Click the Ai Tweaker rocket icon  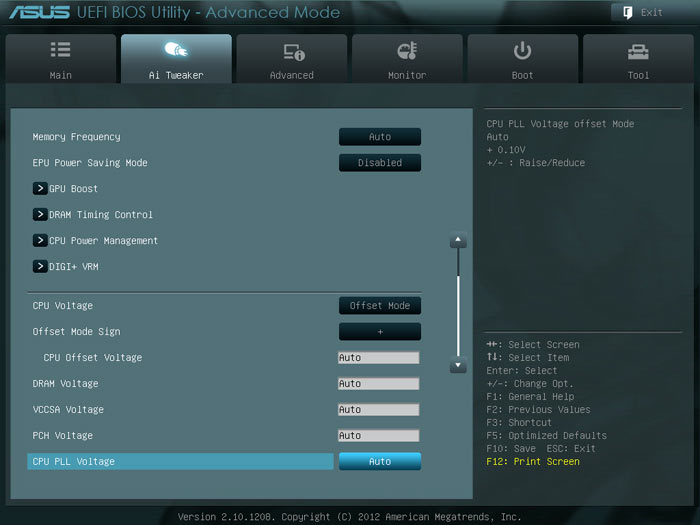(x=176, y=49)
